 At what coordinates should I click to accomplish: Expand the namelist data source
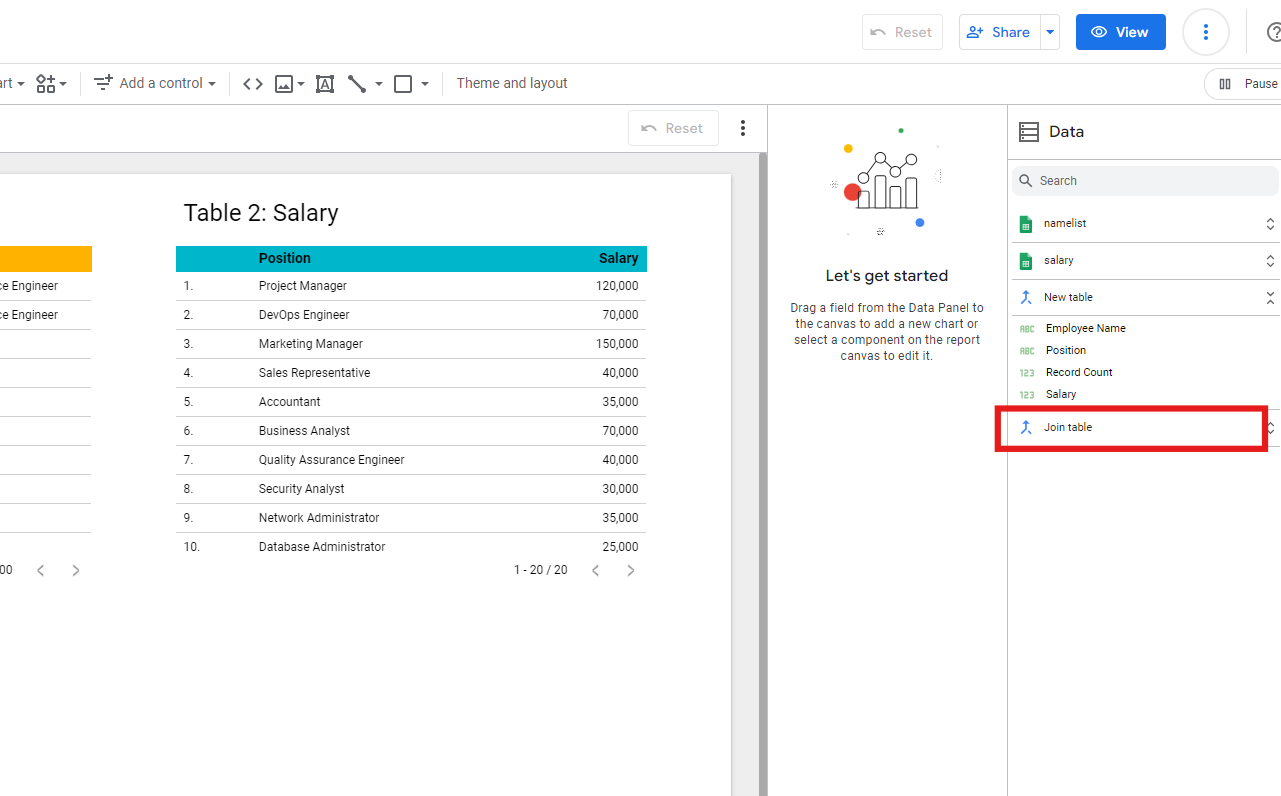(x=1269, y=224)
